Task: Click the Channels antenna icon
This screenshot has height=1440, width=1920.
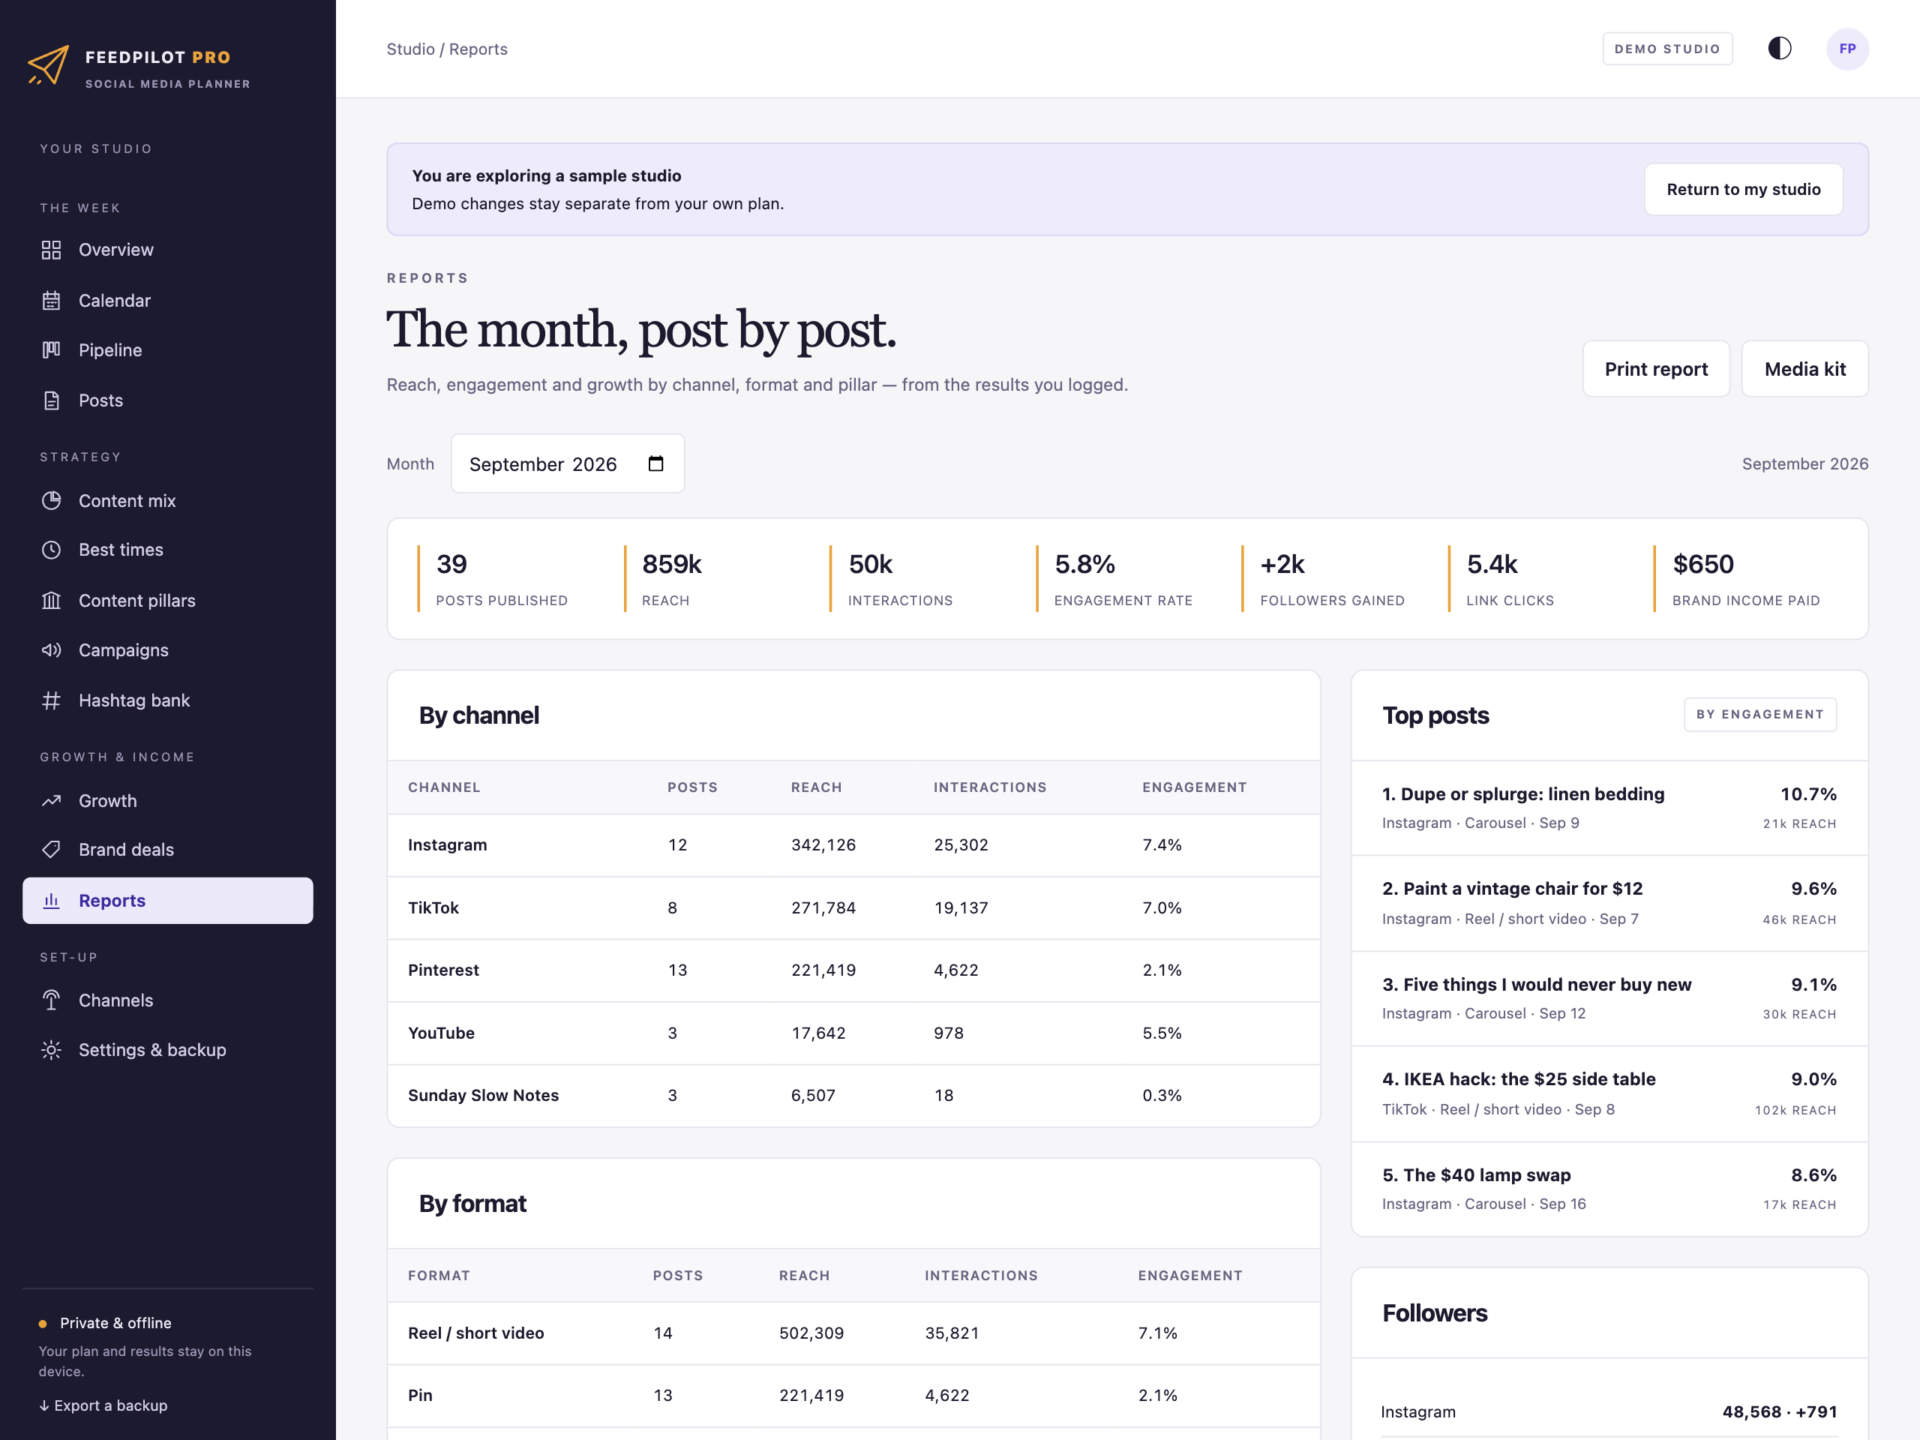Action: 51,1000
